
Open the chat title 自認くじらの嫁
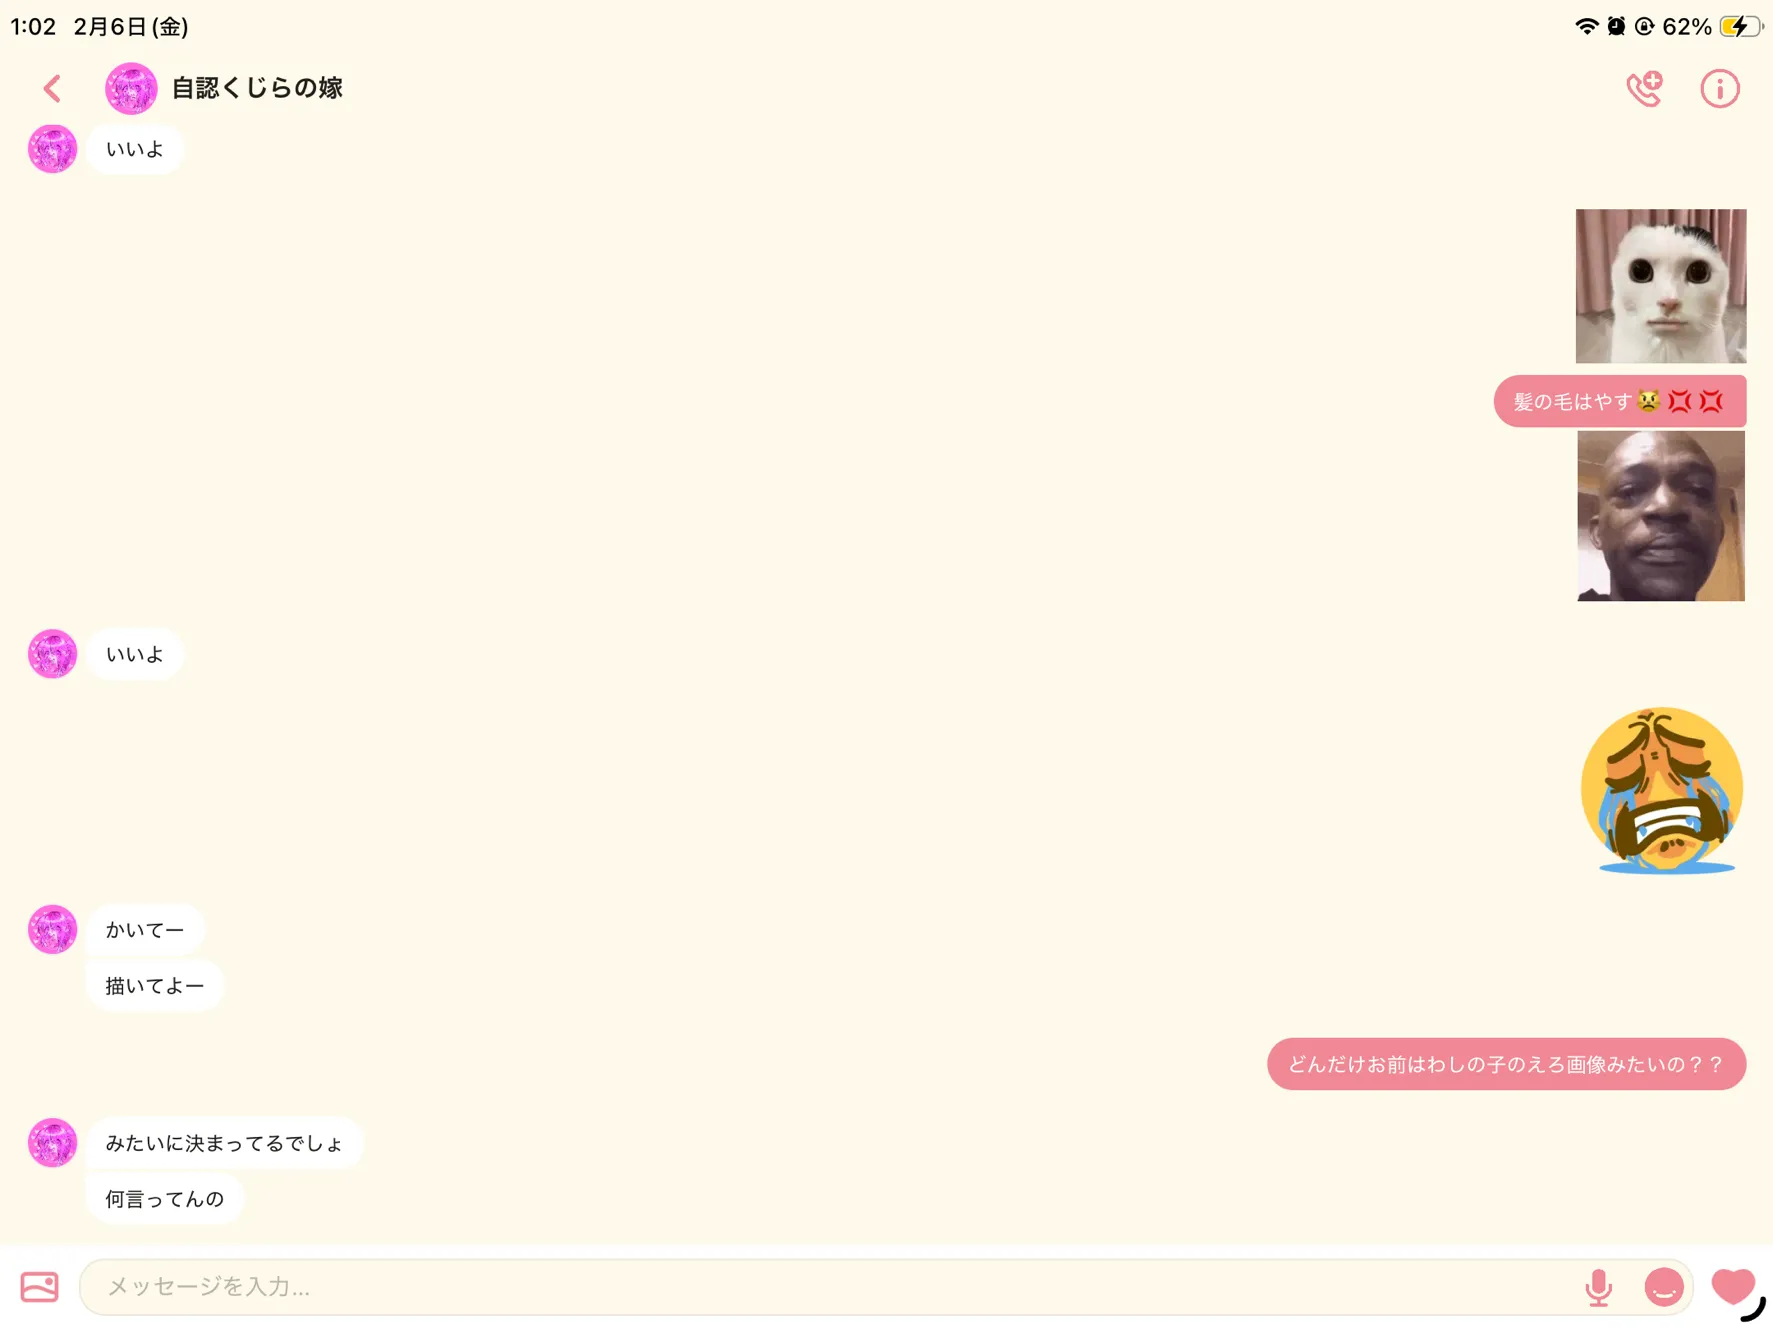[257, 88]
